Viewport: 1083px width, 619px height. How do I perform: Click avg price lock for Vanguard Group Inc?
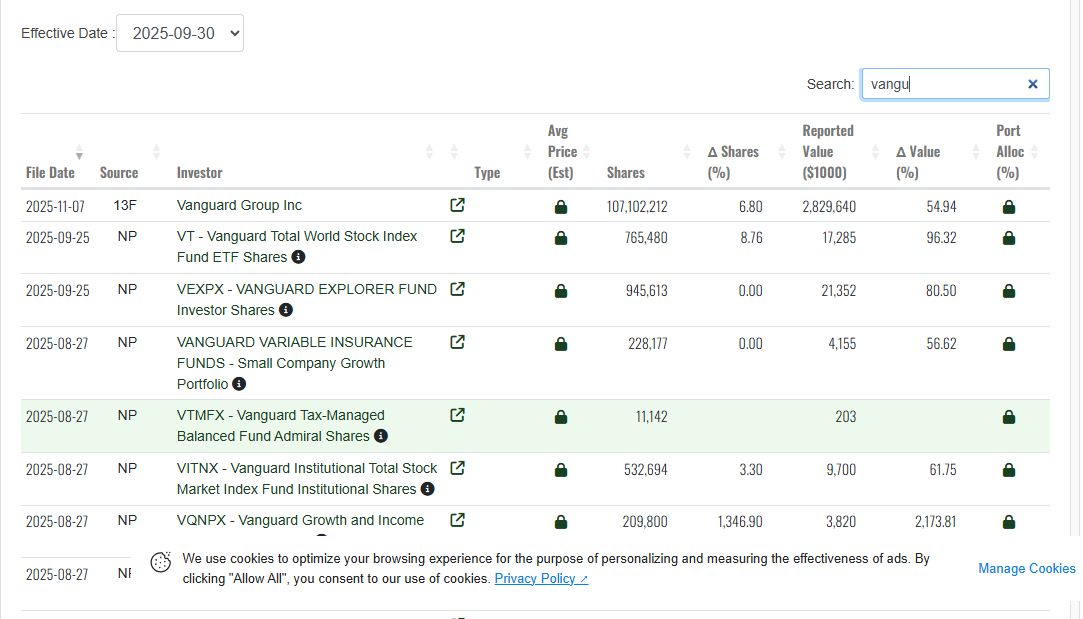click(561, 207)
